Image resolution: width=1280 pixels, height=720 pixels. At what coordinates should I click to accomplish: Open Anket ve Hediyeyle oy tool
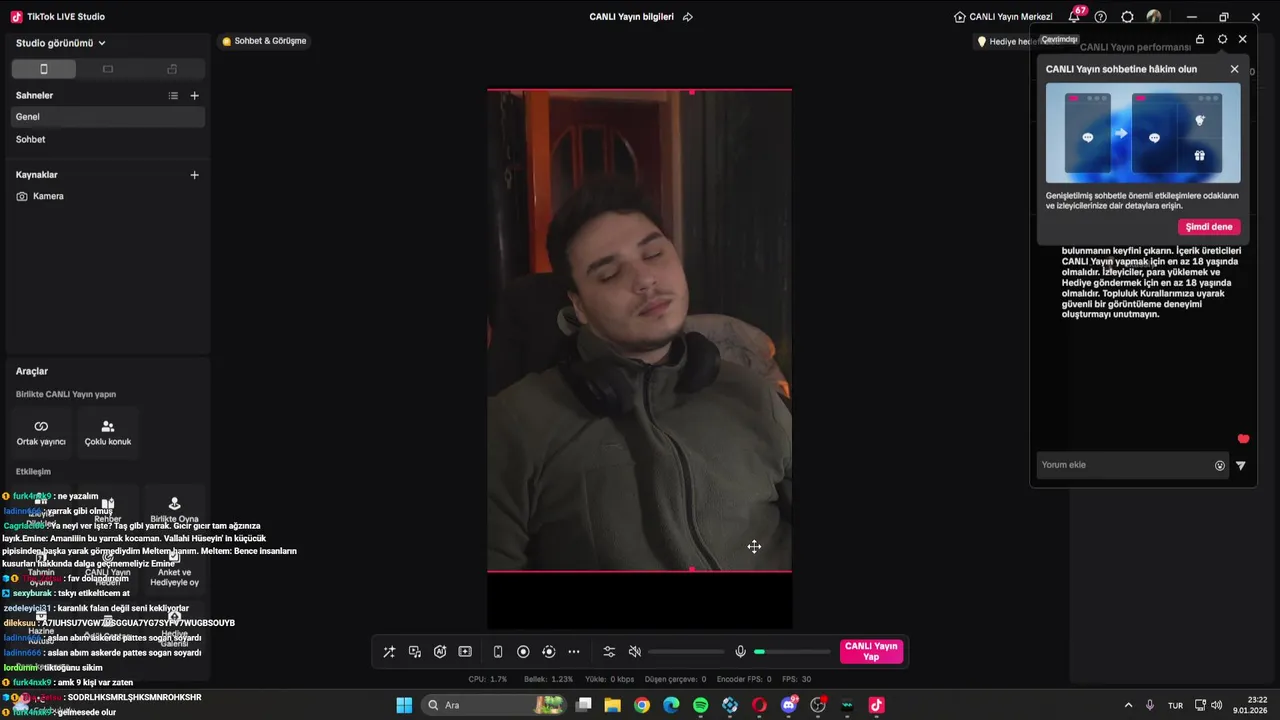(174, 570)
